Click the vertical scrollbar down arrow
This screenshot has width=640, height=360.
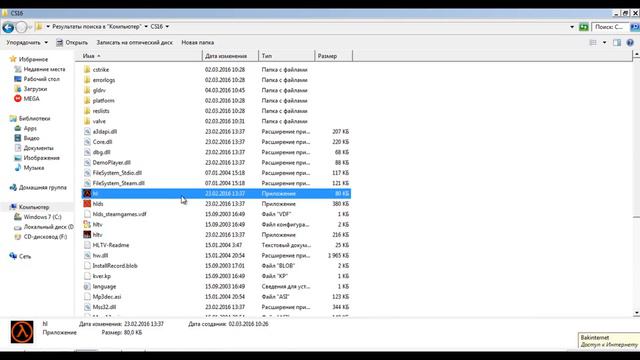click(x=636, y=313)
